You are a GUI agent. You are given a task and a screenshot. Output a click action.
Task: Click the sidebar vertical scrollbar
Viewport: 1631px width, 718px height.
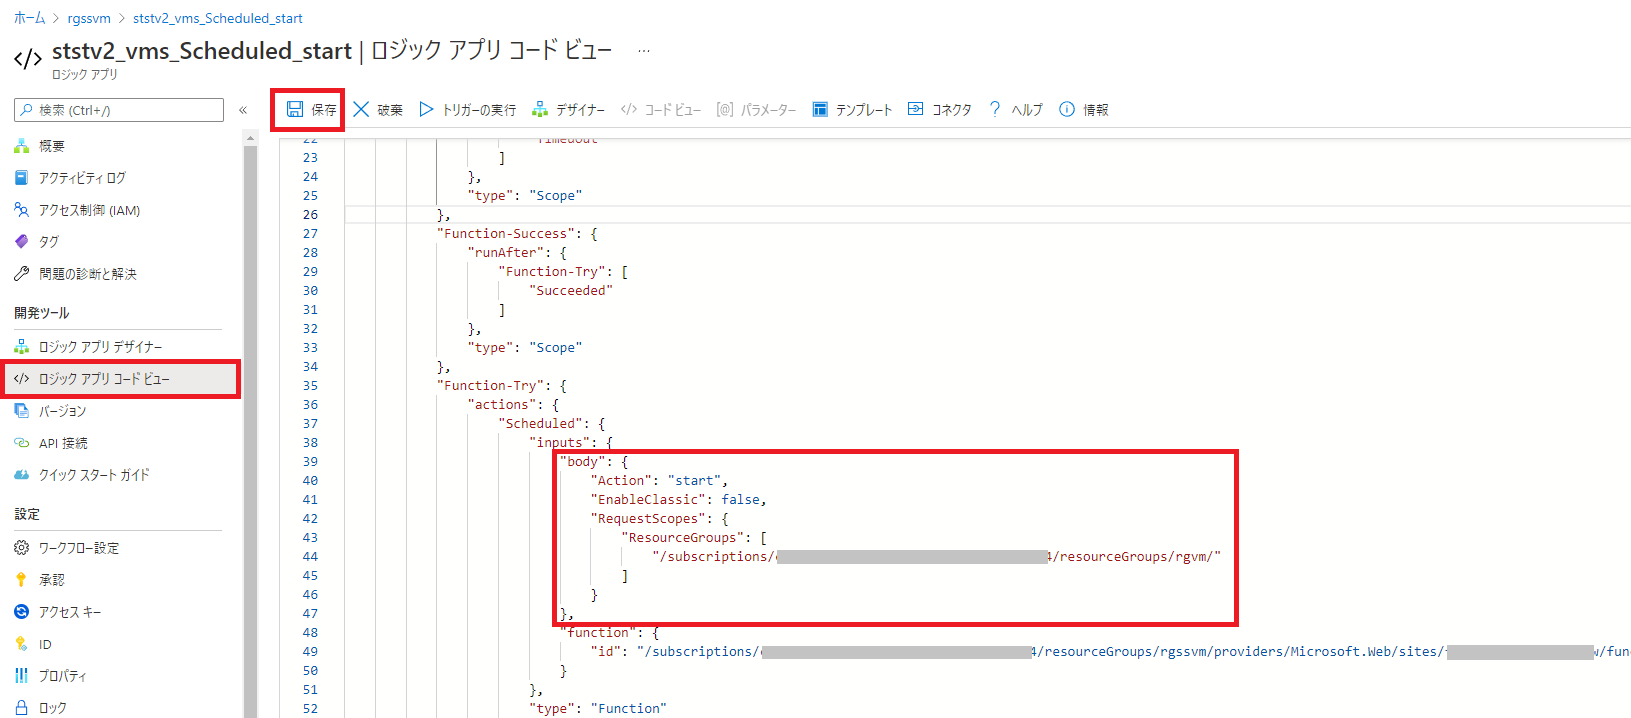tap(250, 425)
